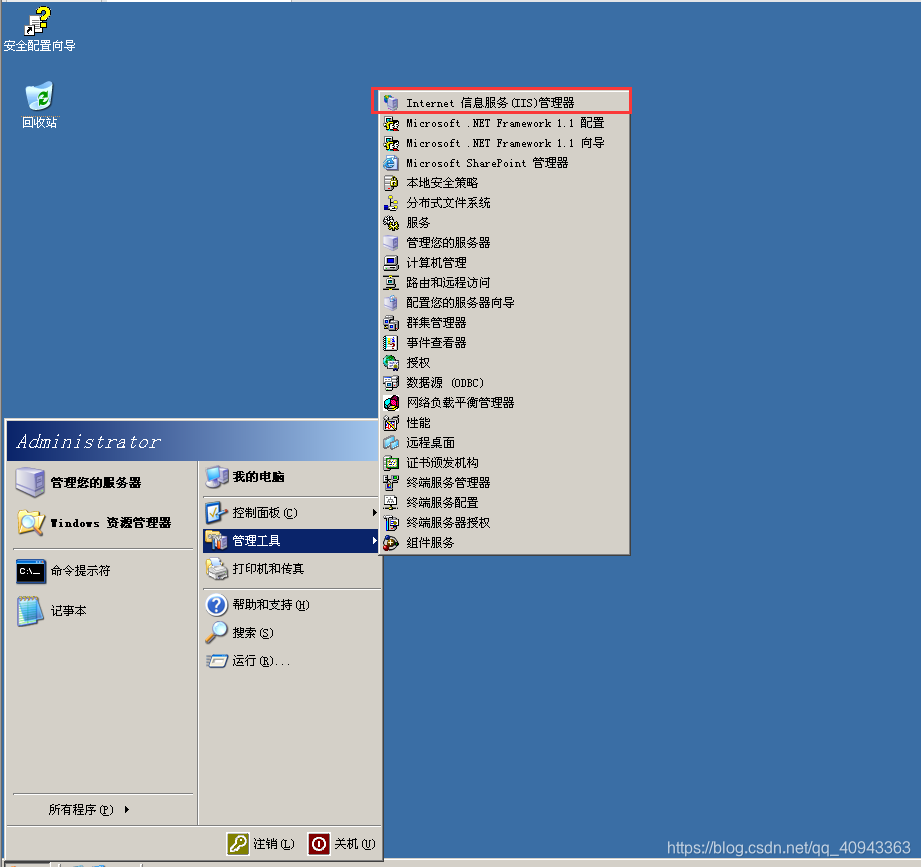Click the 终端服务配置 icon
Image resolution: width=921 pixels, height=867 pixels.
pos(391,503)
